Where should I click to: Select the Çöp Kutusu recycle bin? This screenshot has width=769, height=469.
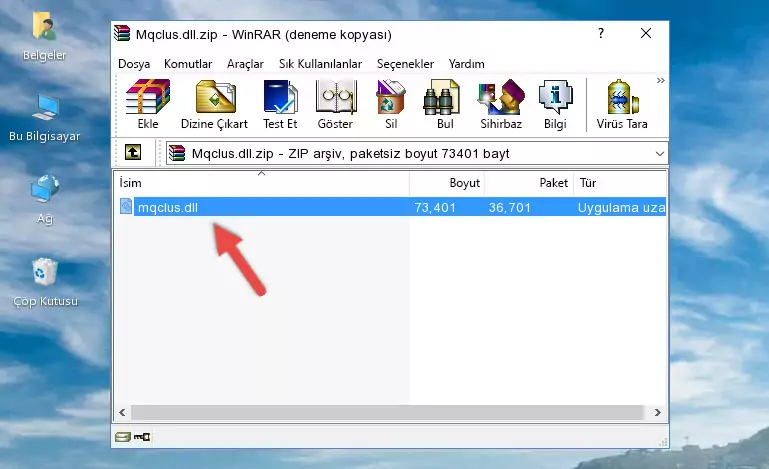[x=45, y=283]
